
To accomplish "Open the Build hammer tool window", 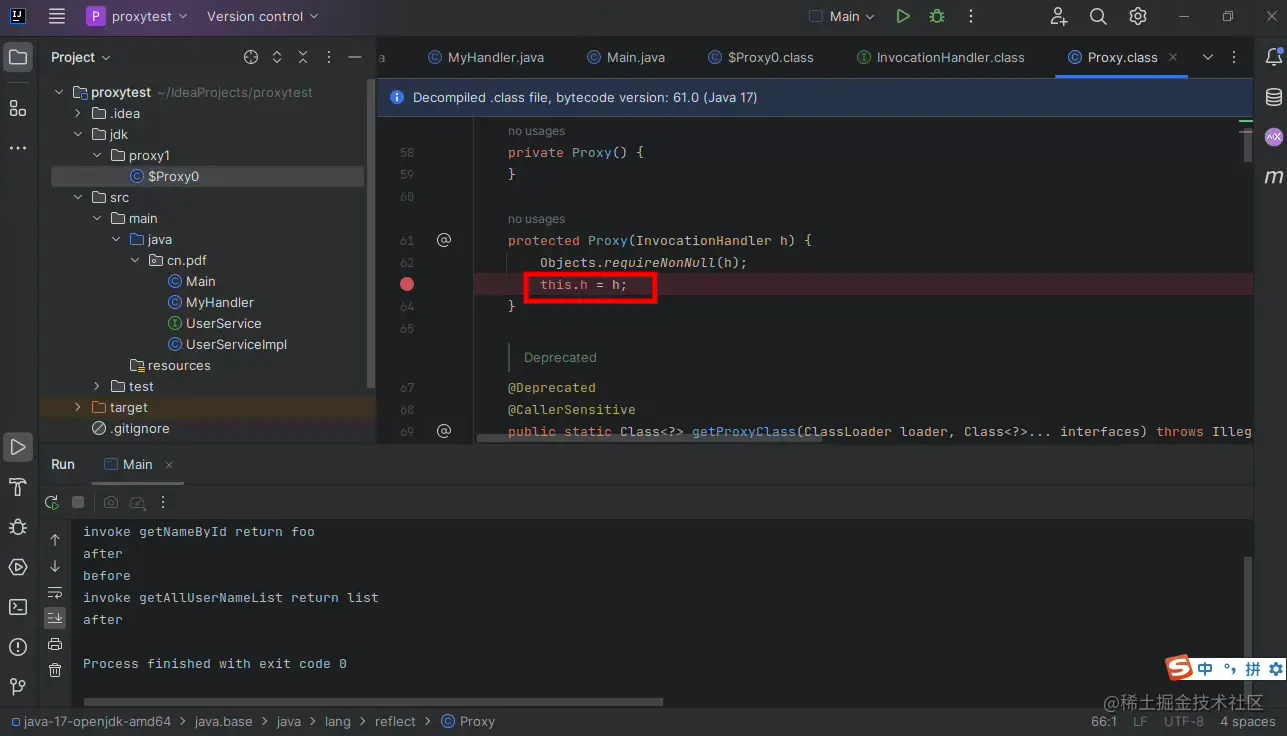I will (18, 487).
